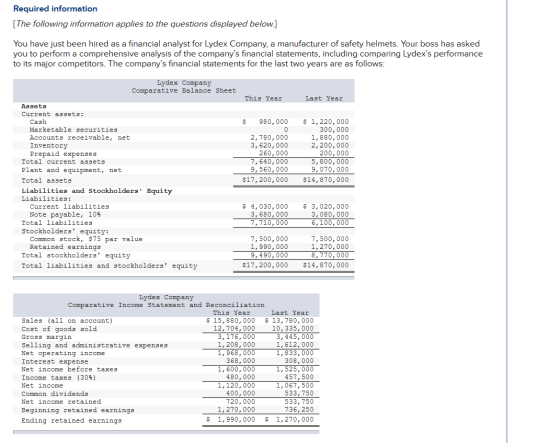Click Common dividends Last Year 533,750

(x=299, y=393)
